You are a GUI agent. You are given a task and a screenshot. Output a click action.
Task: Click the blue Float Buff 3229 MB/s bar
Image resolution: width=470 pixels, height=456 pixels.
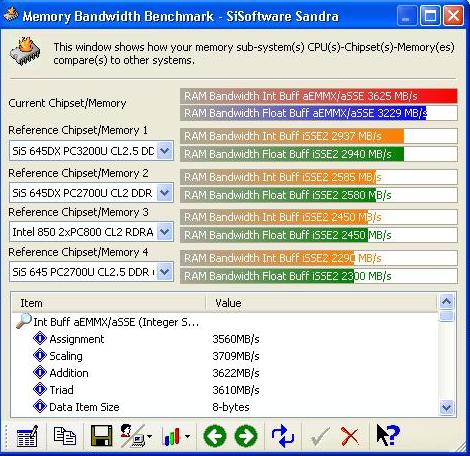[303, 113]
